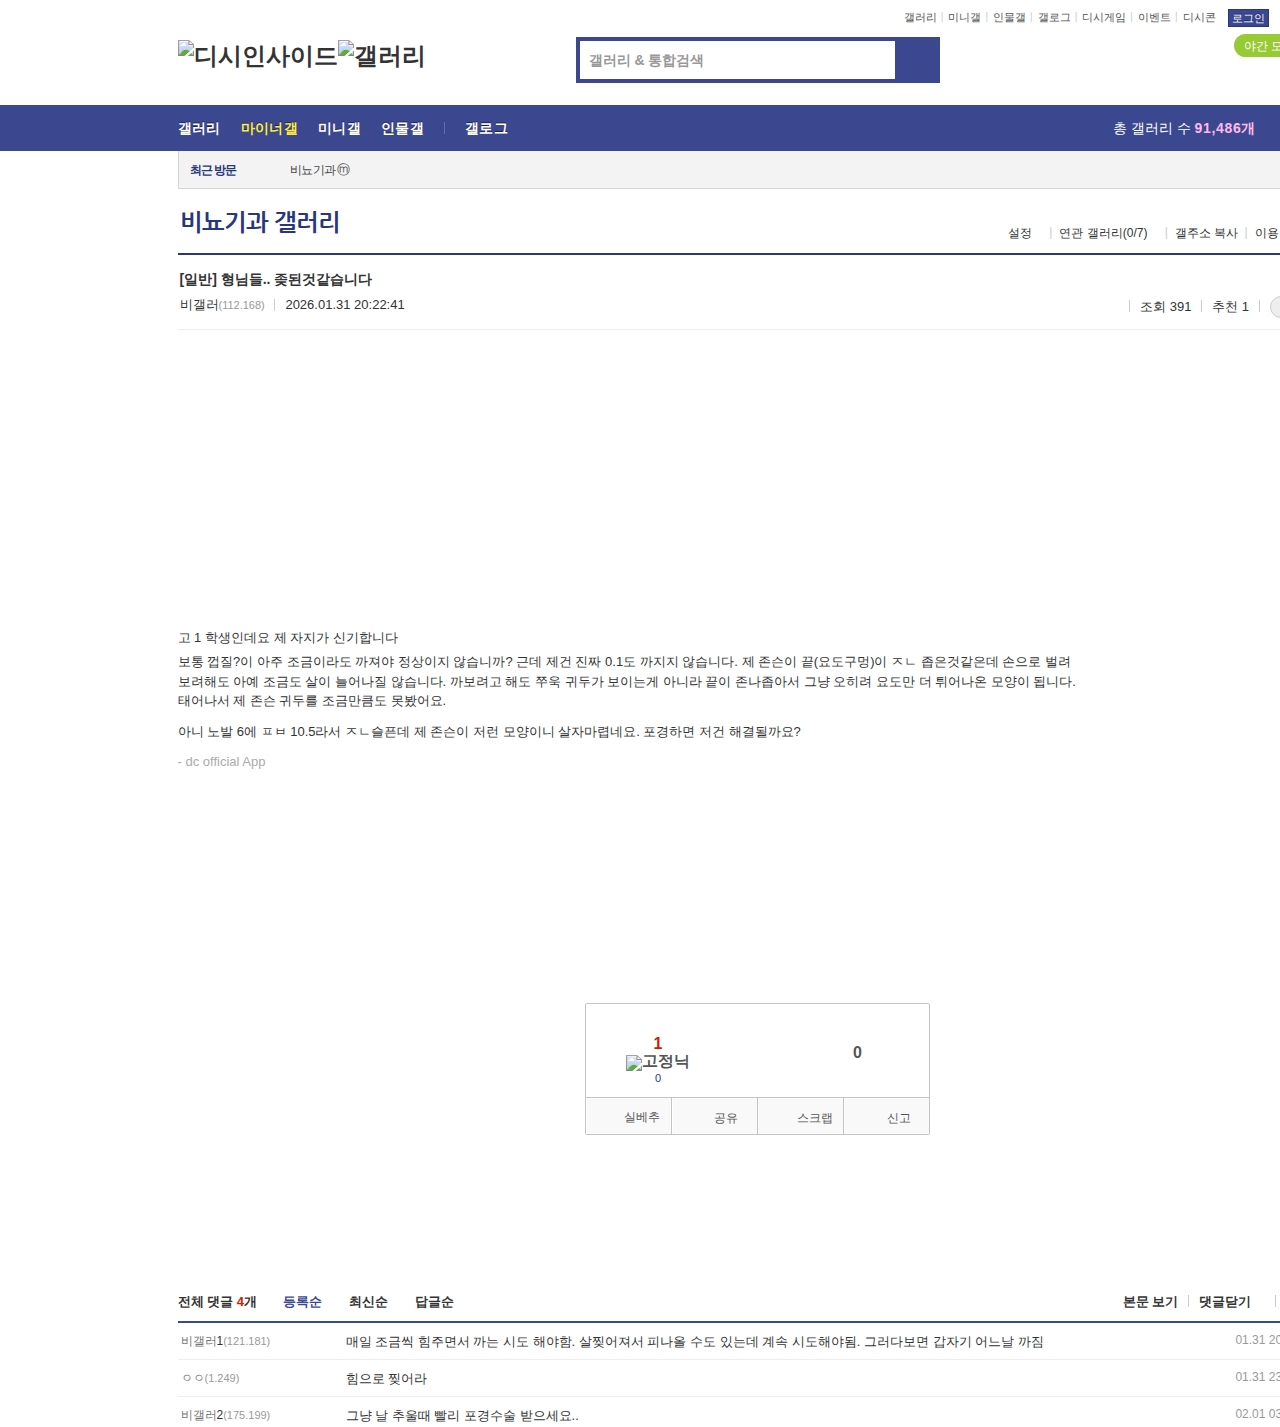The width and height of the screenshot is (1280, 1427).
Task: Click 전체 댓글 4개 count label
Action: [x=217, y=1302]
